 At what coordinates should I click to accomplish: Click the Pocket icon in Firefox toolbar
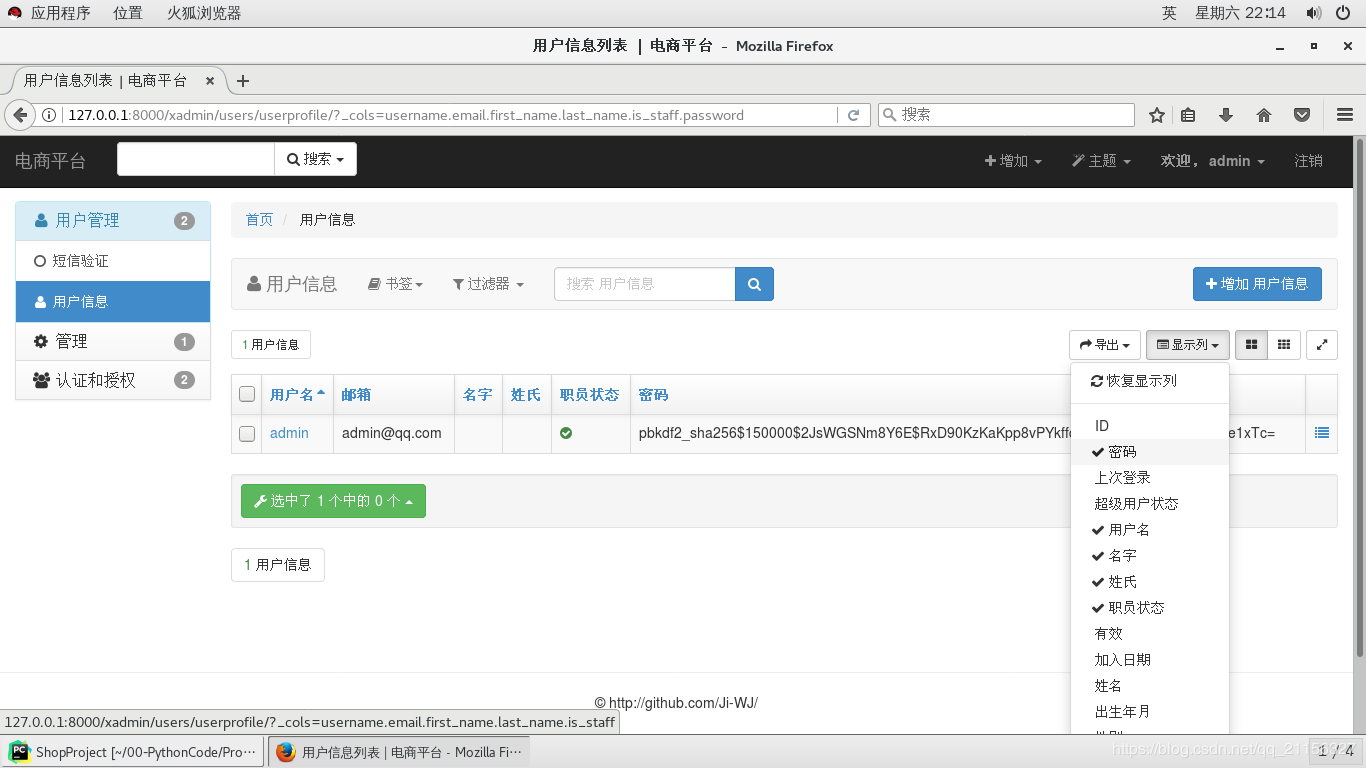(1302, 115)
